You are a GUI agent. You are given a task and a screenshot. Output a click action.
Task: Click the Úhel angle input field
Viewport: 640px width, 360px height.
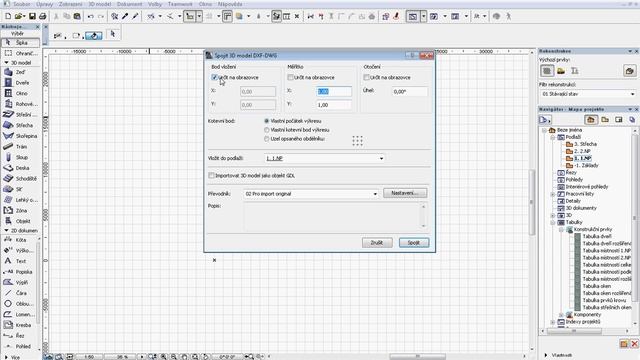point(410,92)
